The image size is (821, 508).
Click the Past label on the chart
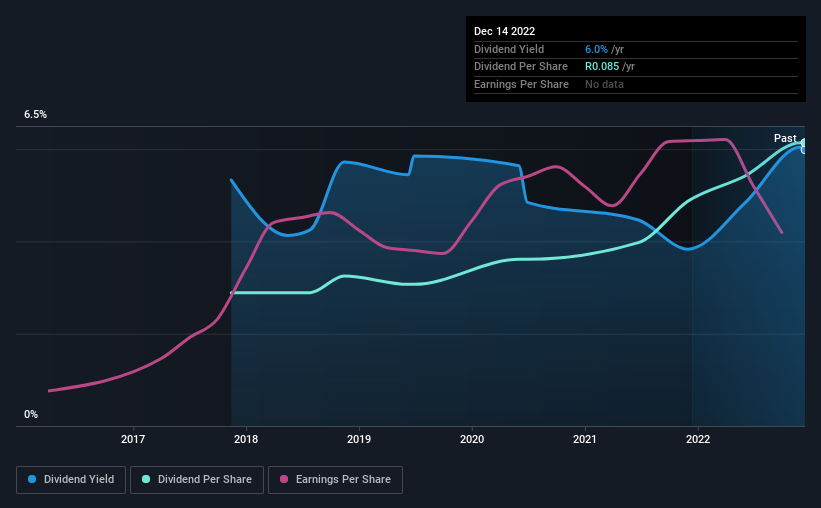pos(785,138)
